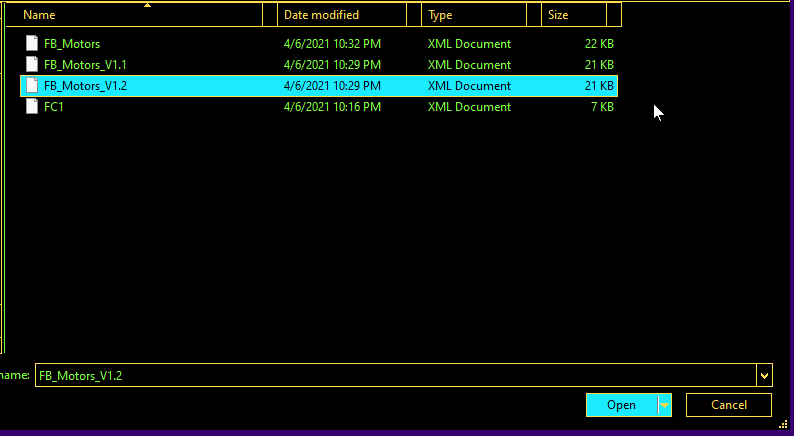
Task: Click the 21 KB size of FB_Motors_V1.1
Action: tap(599, 65)
